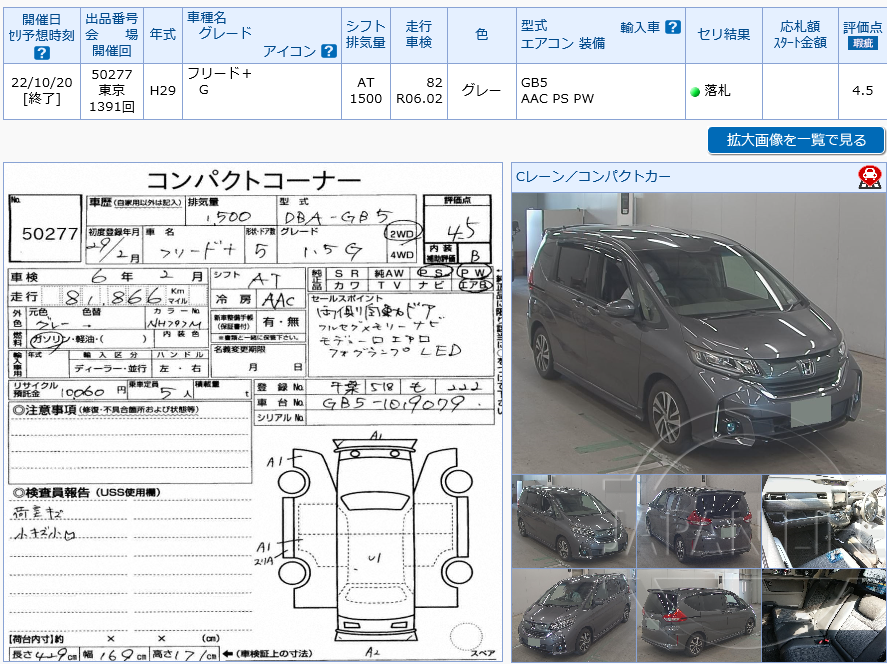Click the 瑕疵 badge in 評価点 header
The image size is (887, 664).
click(x=860, y=42)
